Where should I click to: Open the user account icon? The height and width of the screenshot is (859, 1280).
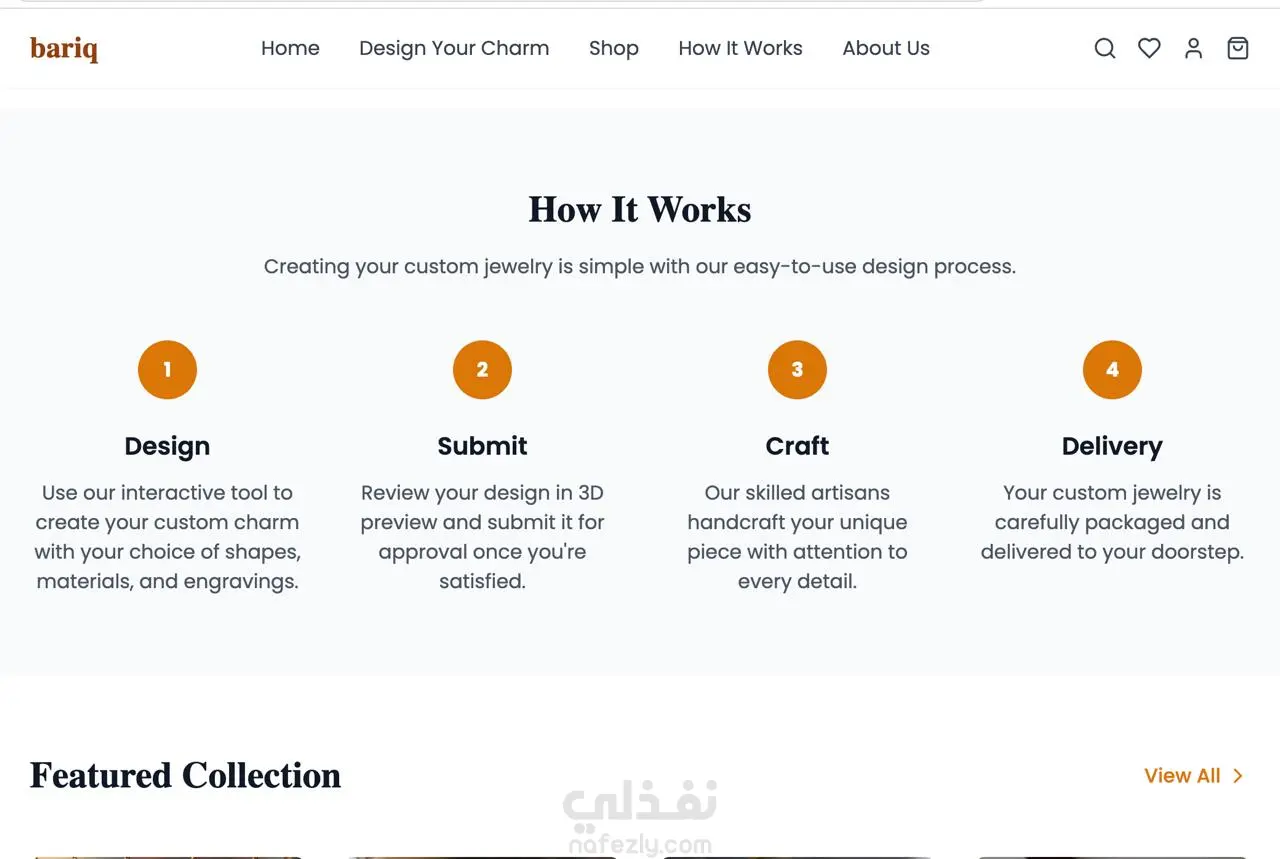coord(1193,48)
